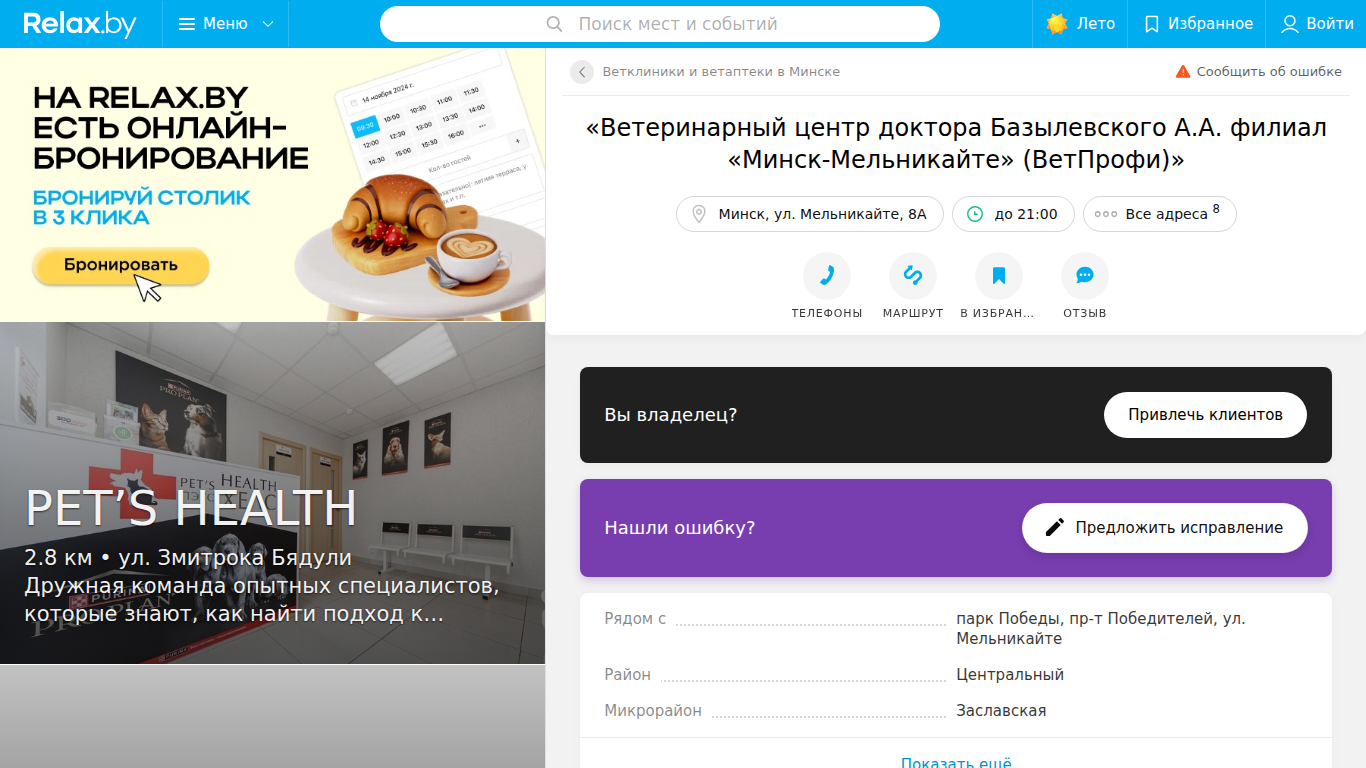
Task: Open working hours до 21:00 chip
Action: coord(1013,214)
